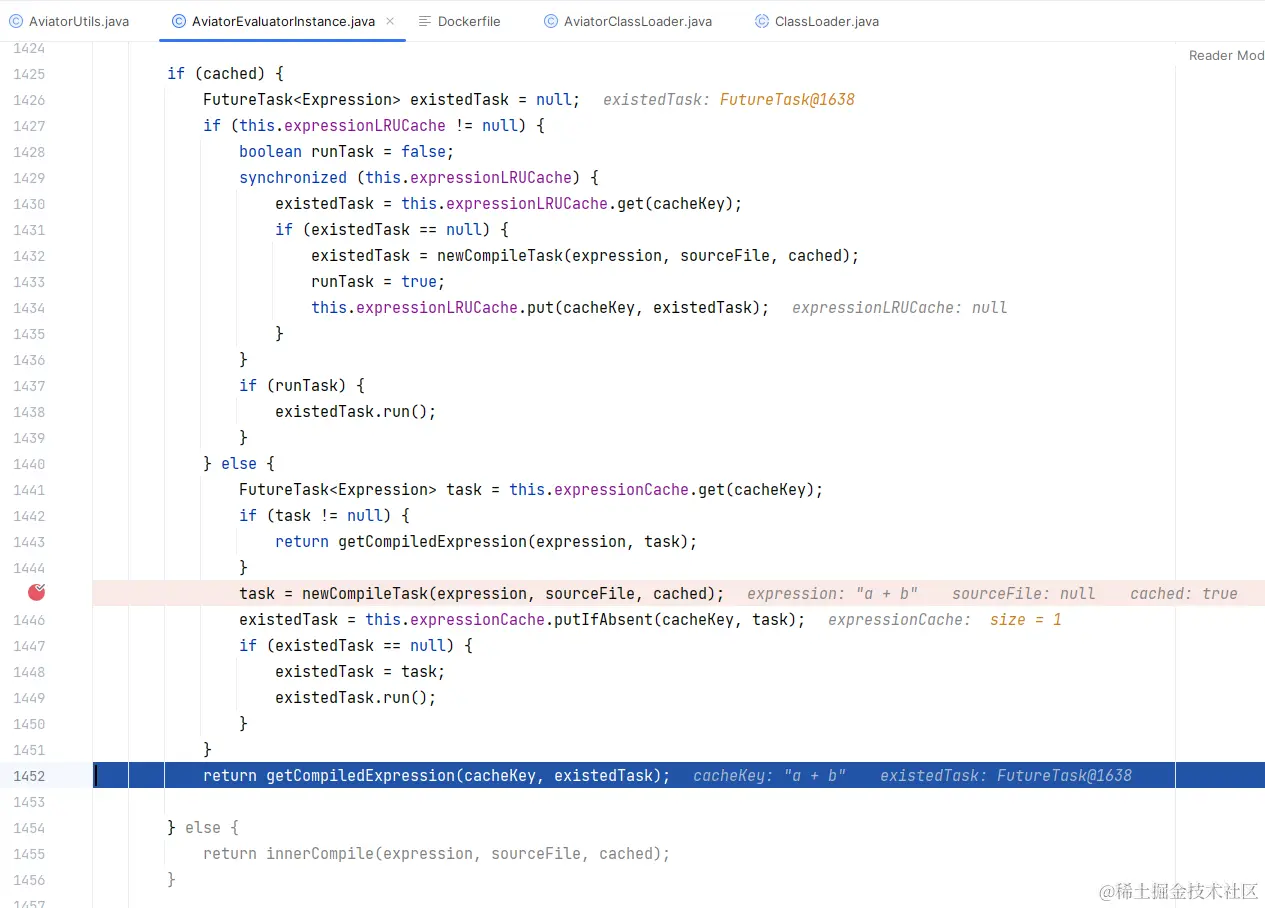Click the 'if (runTask) {' statement
Screen dimensions: 1265x908
[301, 386]
